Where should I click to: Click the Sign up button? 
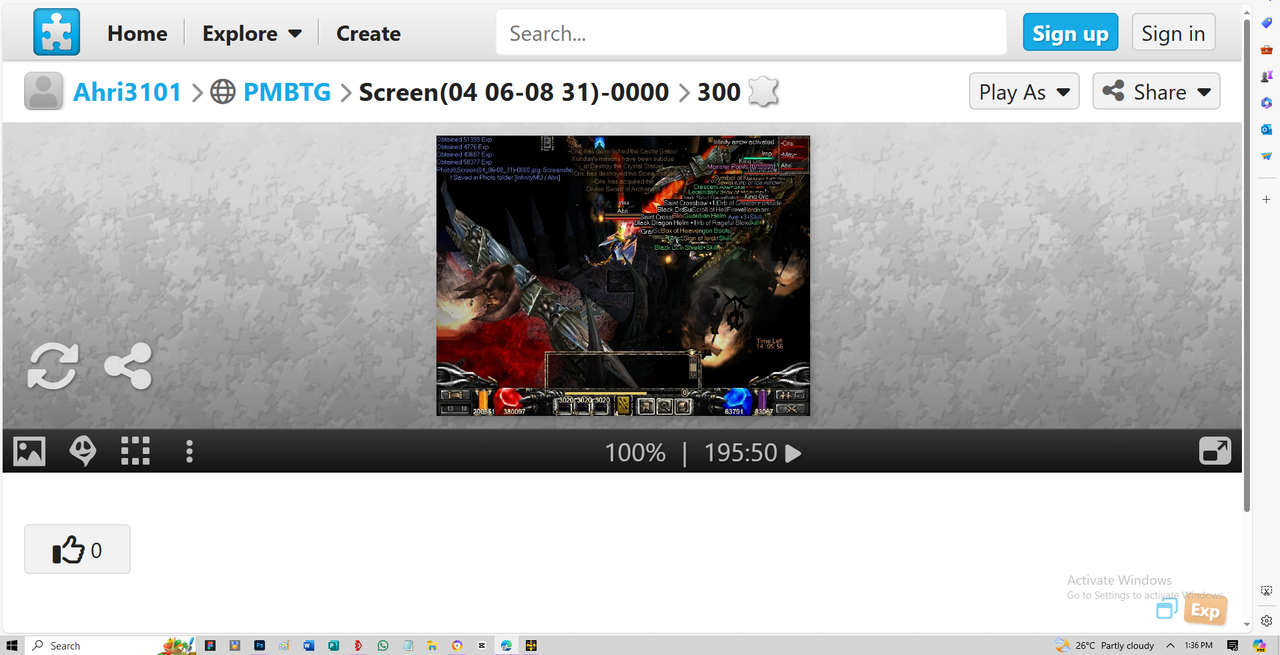[x=1070, y=33]
